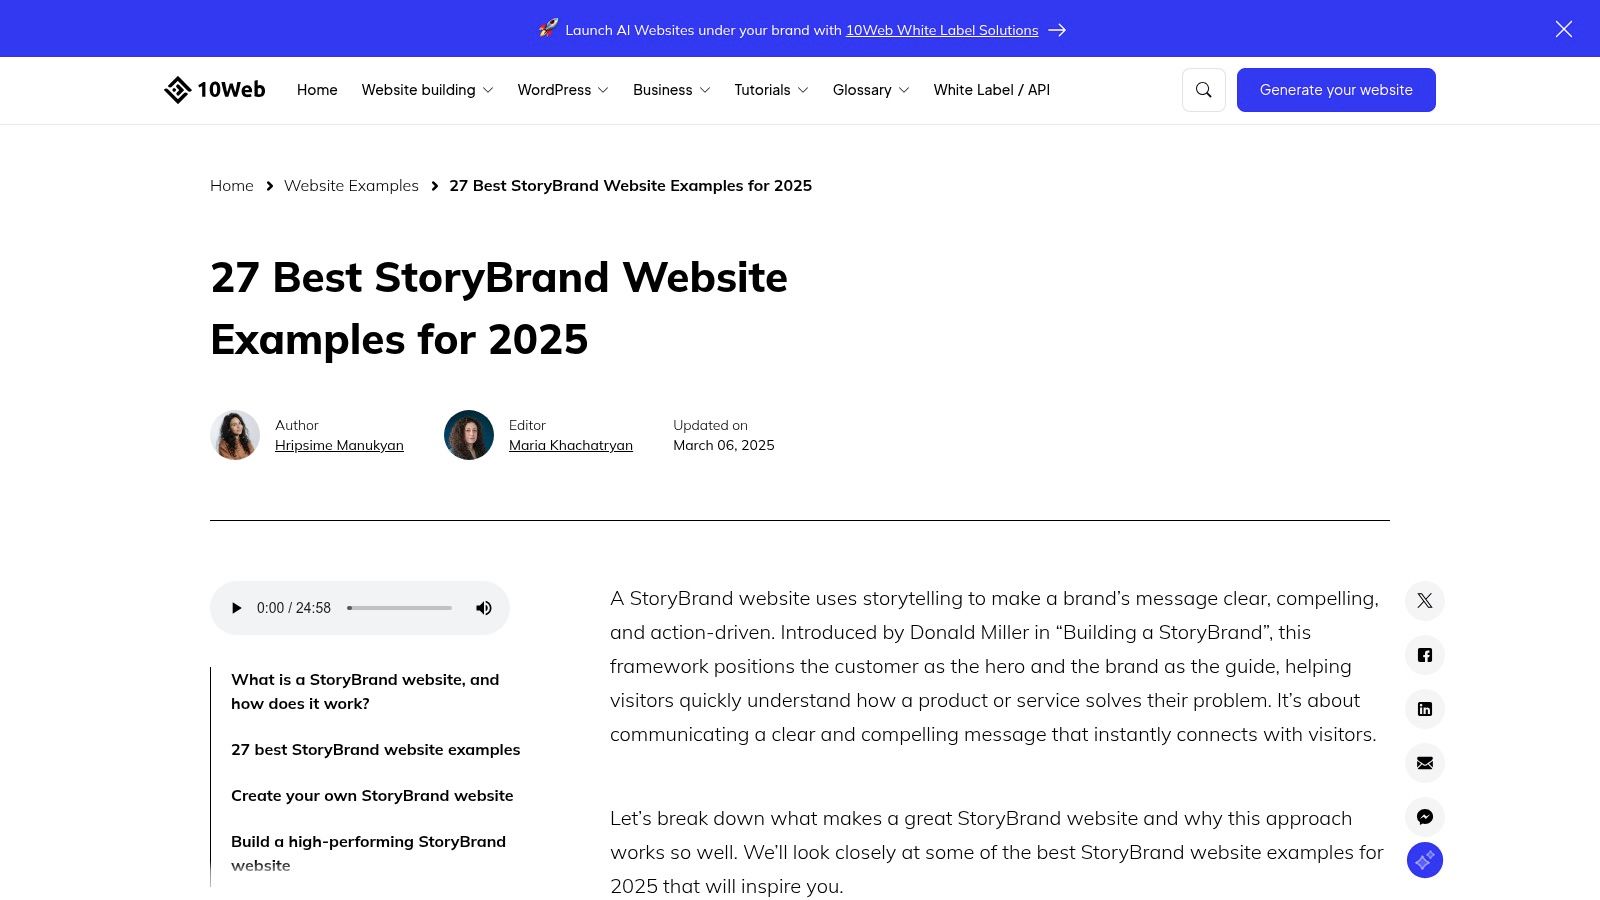Click Home in the breadcrumb
1600x900 pixels.
(232, 186)
